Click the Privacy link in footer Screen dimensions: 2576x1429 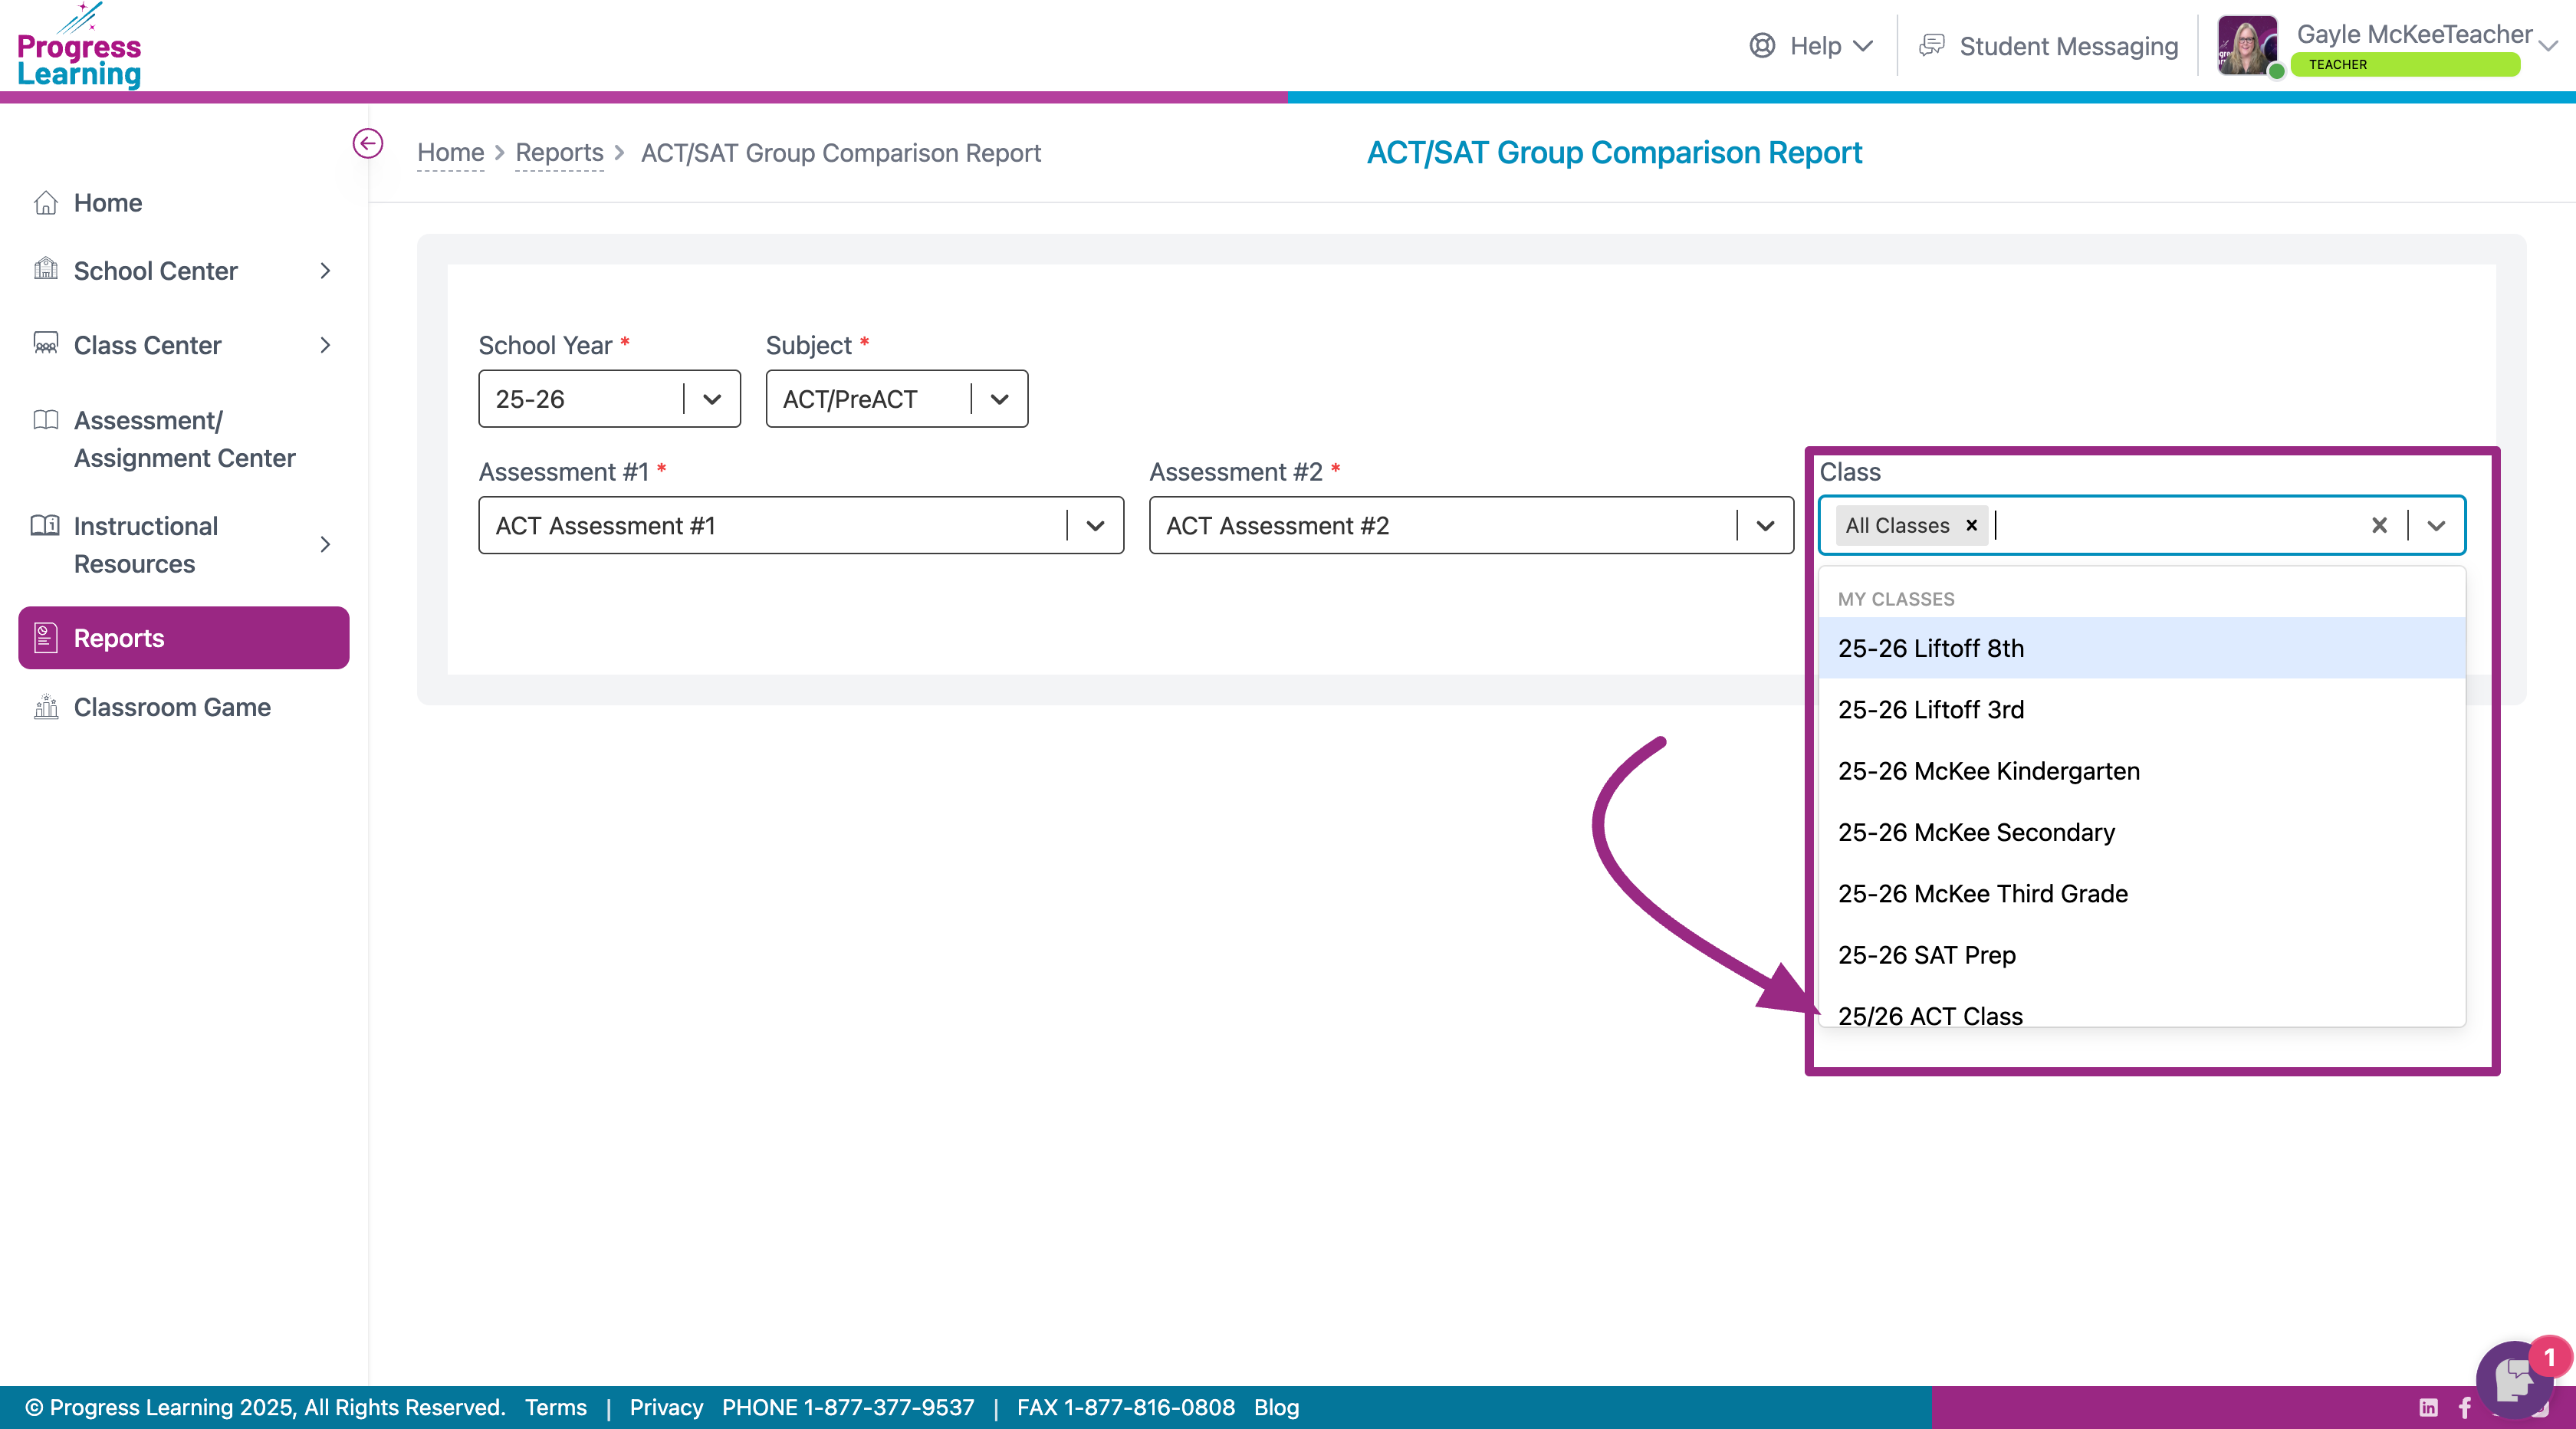(666, 1407)
